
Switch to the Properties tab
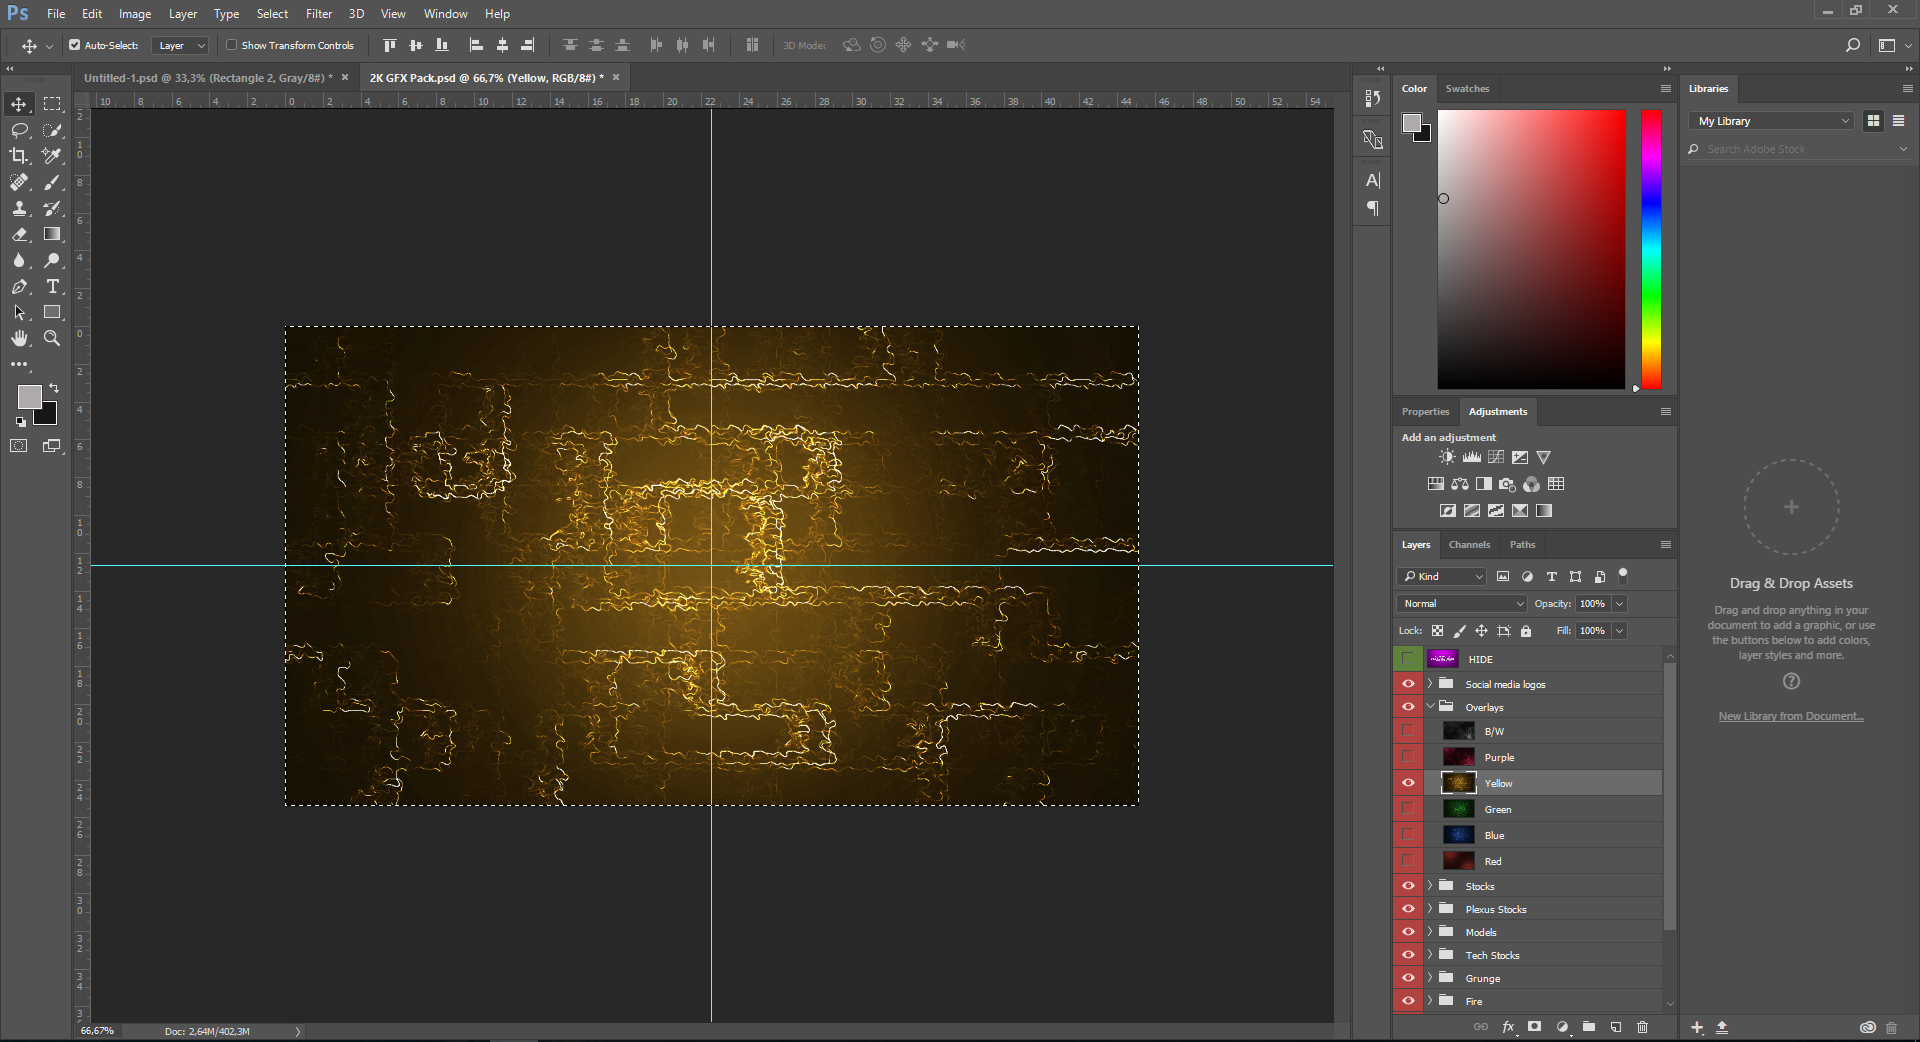tap(1425, 412)
